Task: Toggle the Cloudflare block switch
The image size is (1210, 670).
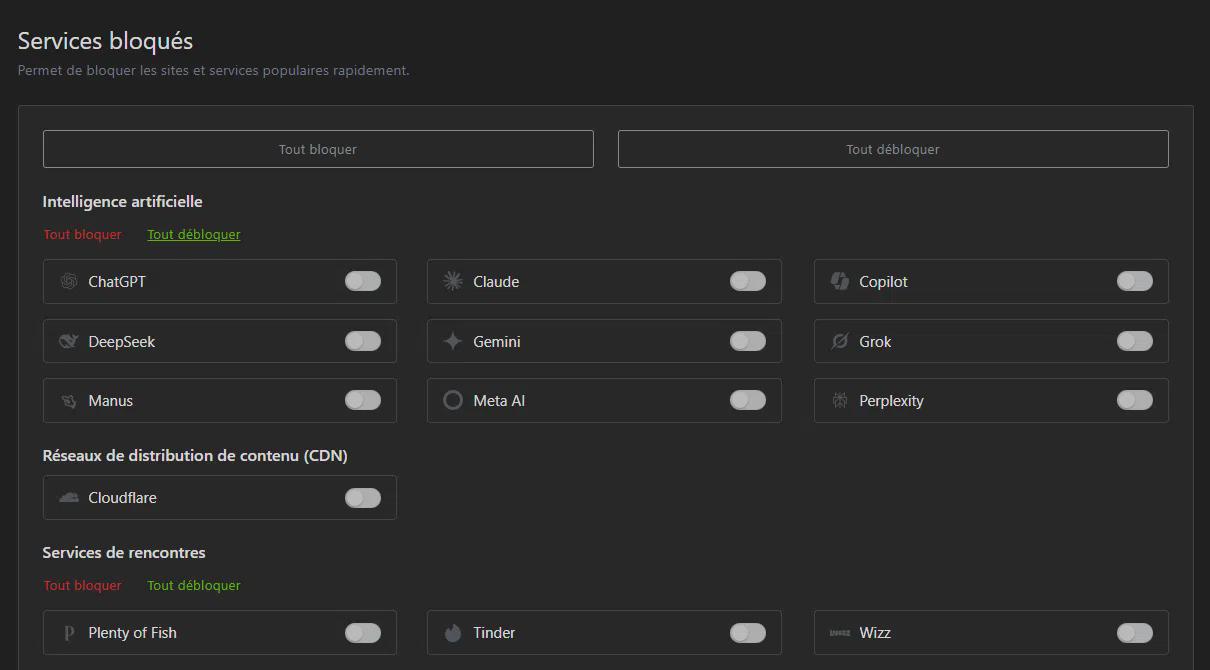Action: click(x=363, y=498)
